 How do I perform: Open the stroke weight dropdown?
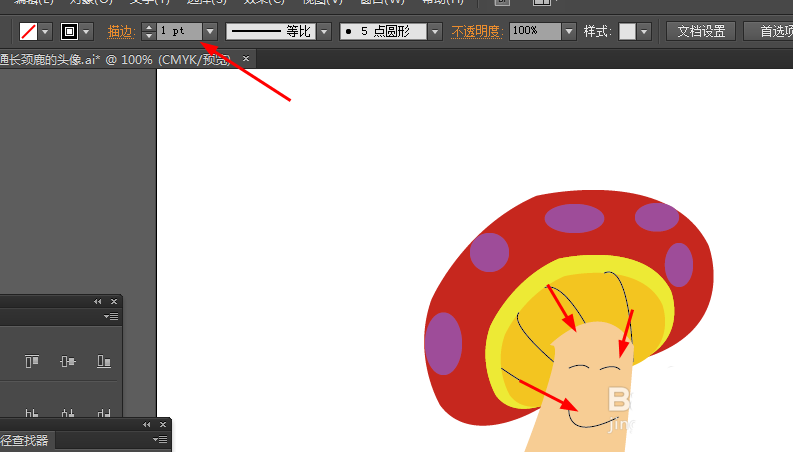pos(210,31)
